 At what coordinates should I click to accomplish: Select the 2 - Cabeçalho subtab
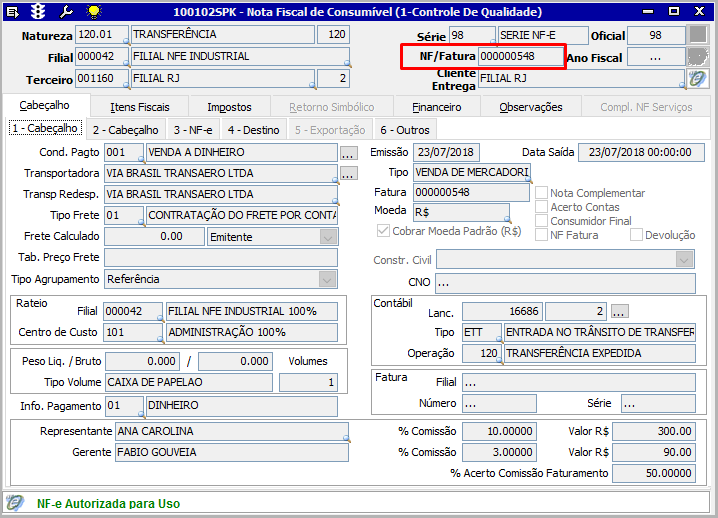coord(125,130)
